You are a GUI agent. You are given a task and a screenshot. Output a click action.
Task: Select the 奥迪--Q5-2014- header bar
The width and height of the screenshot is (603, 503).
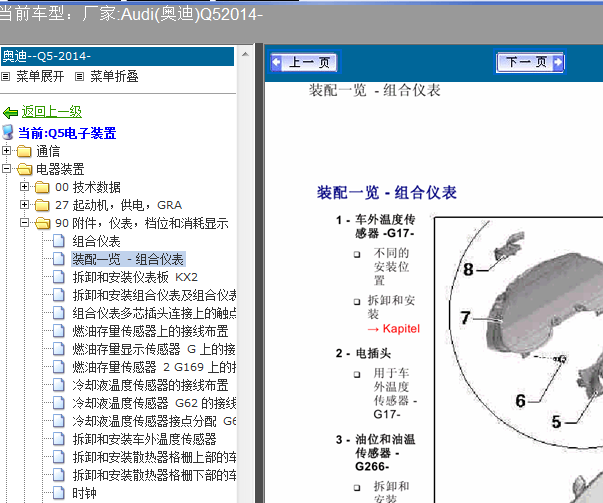(x=117, y=57)
